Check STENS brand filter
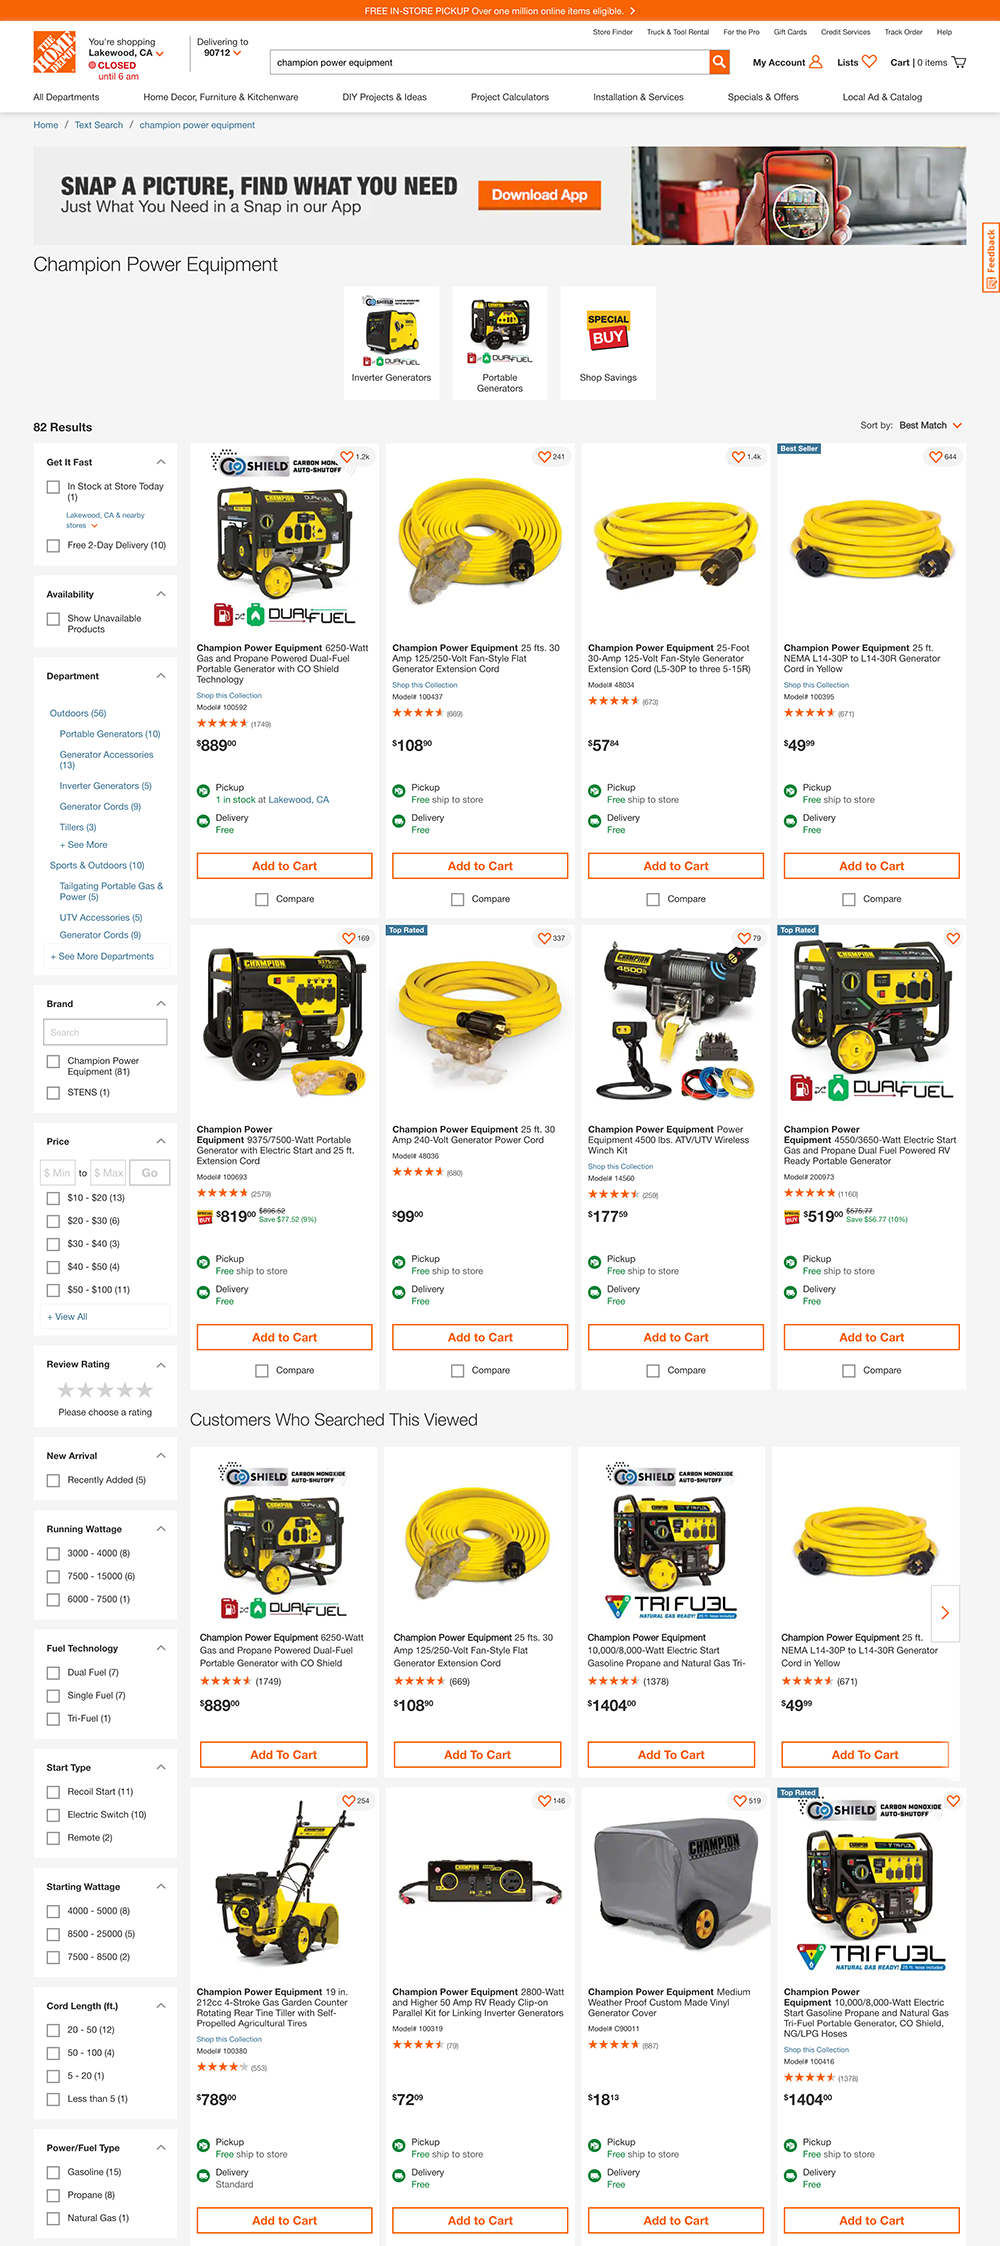This screenshot has width=1000, height=2246. click(x=53, y=1092)
